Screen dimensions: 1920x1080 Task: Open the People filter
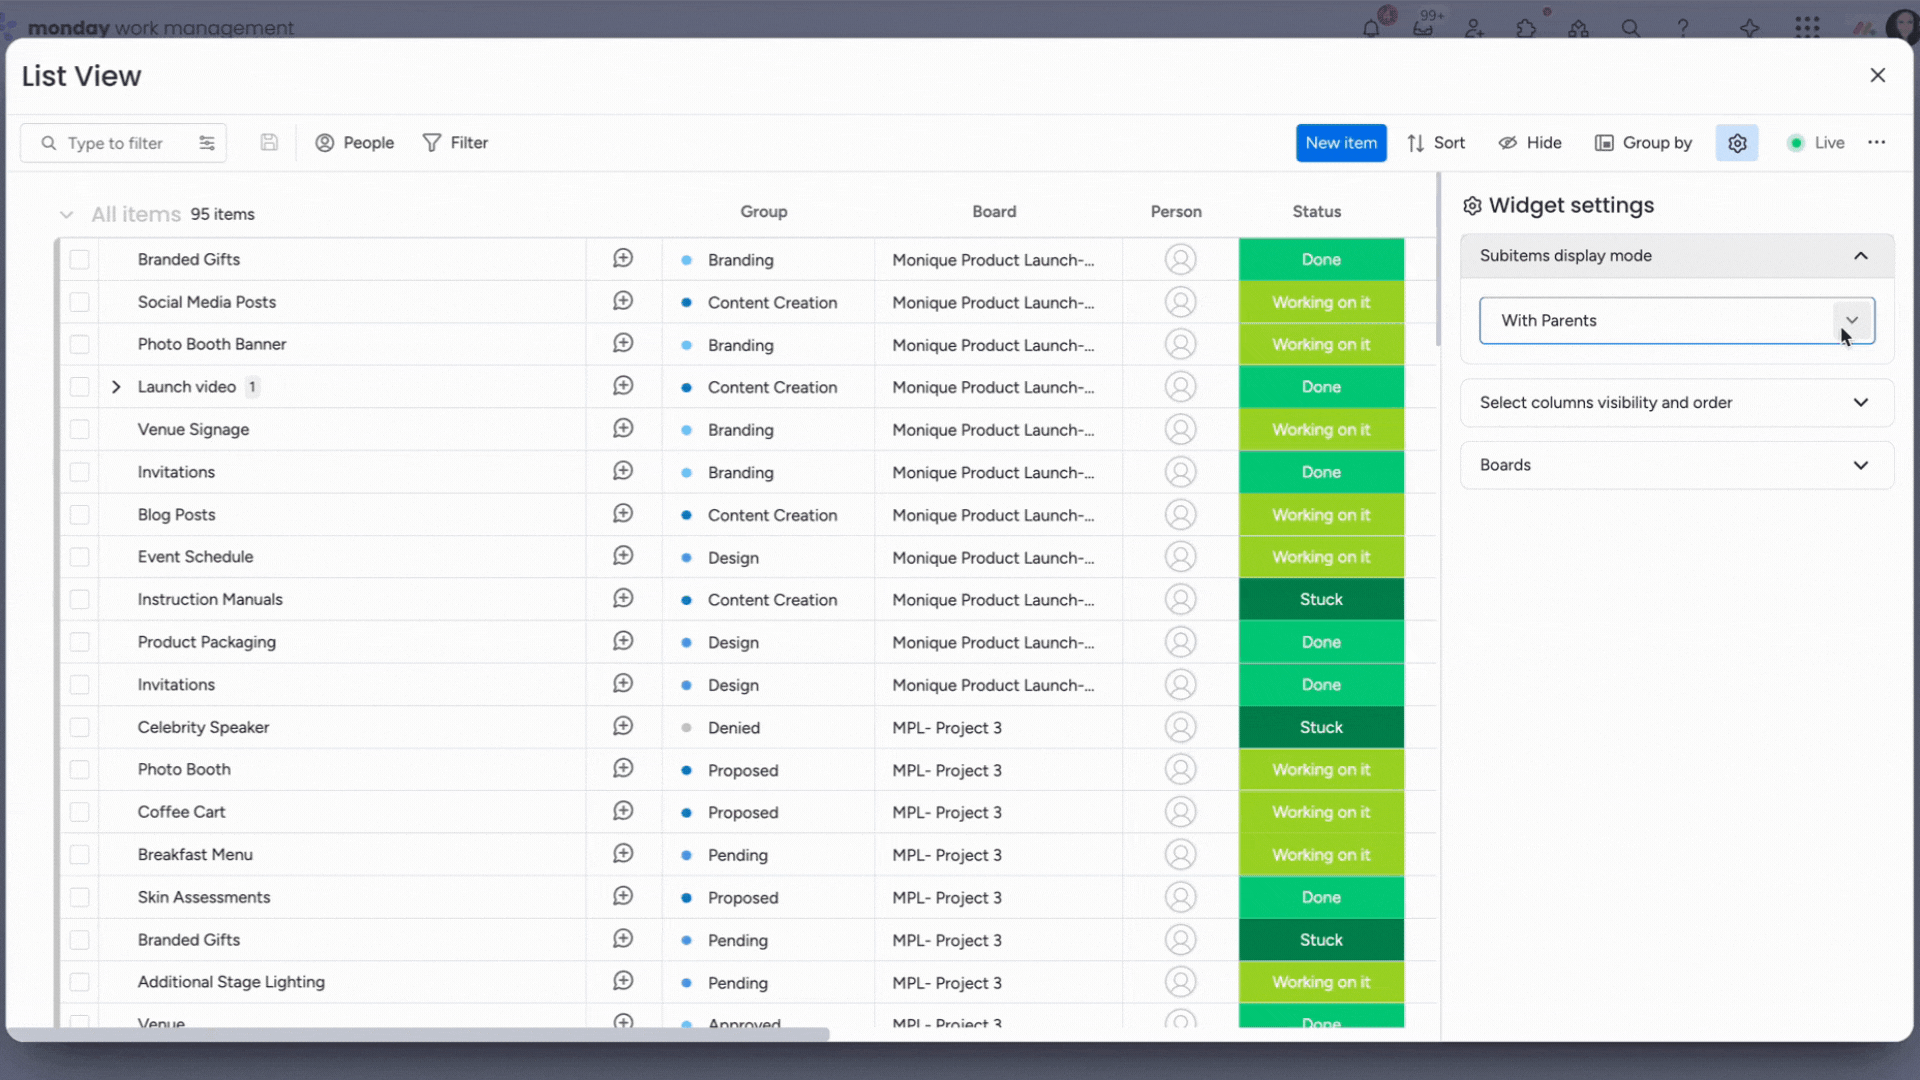pos(355,143)
